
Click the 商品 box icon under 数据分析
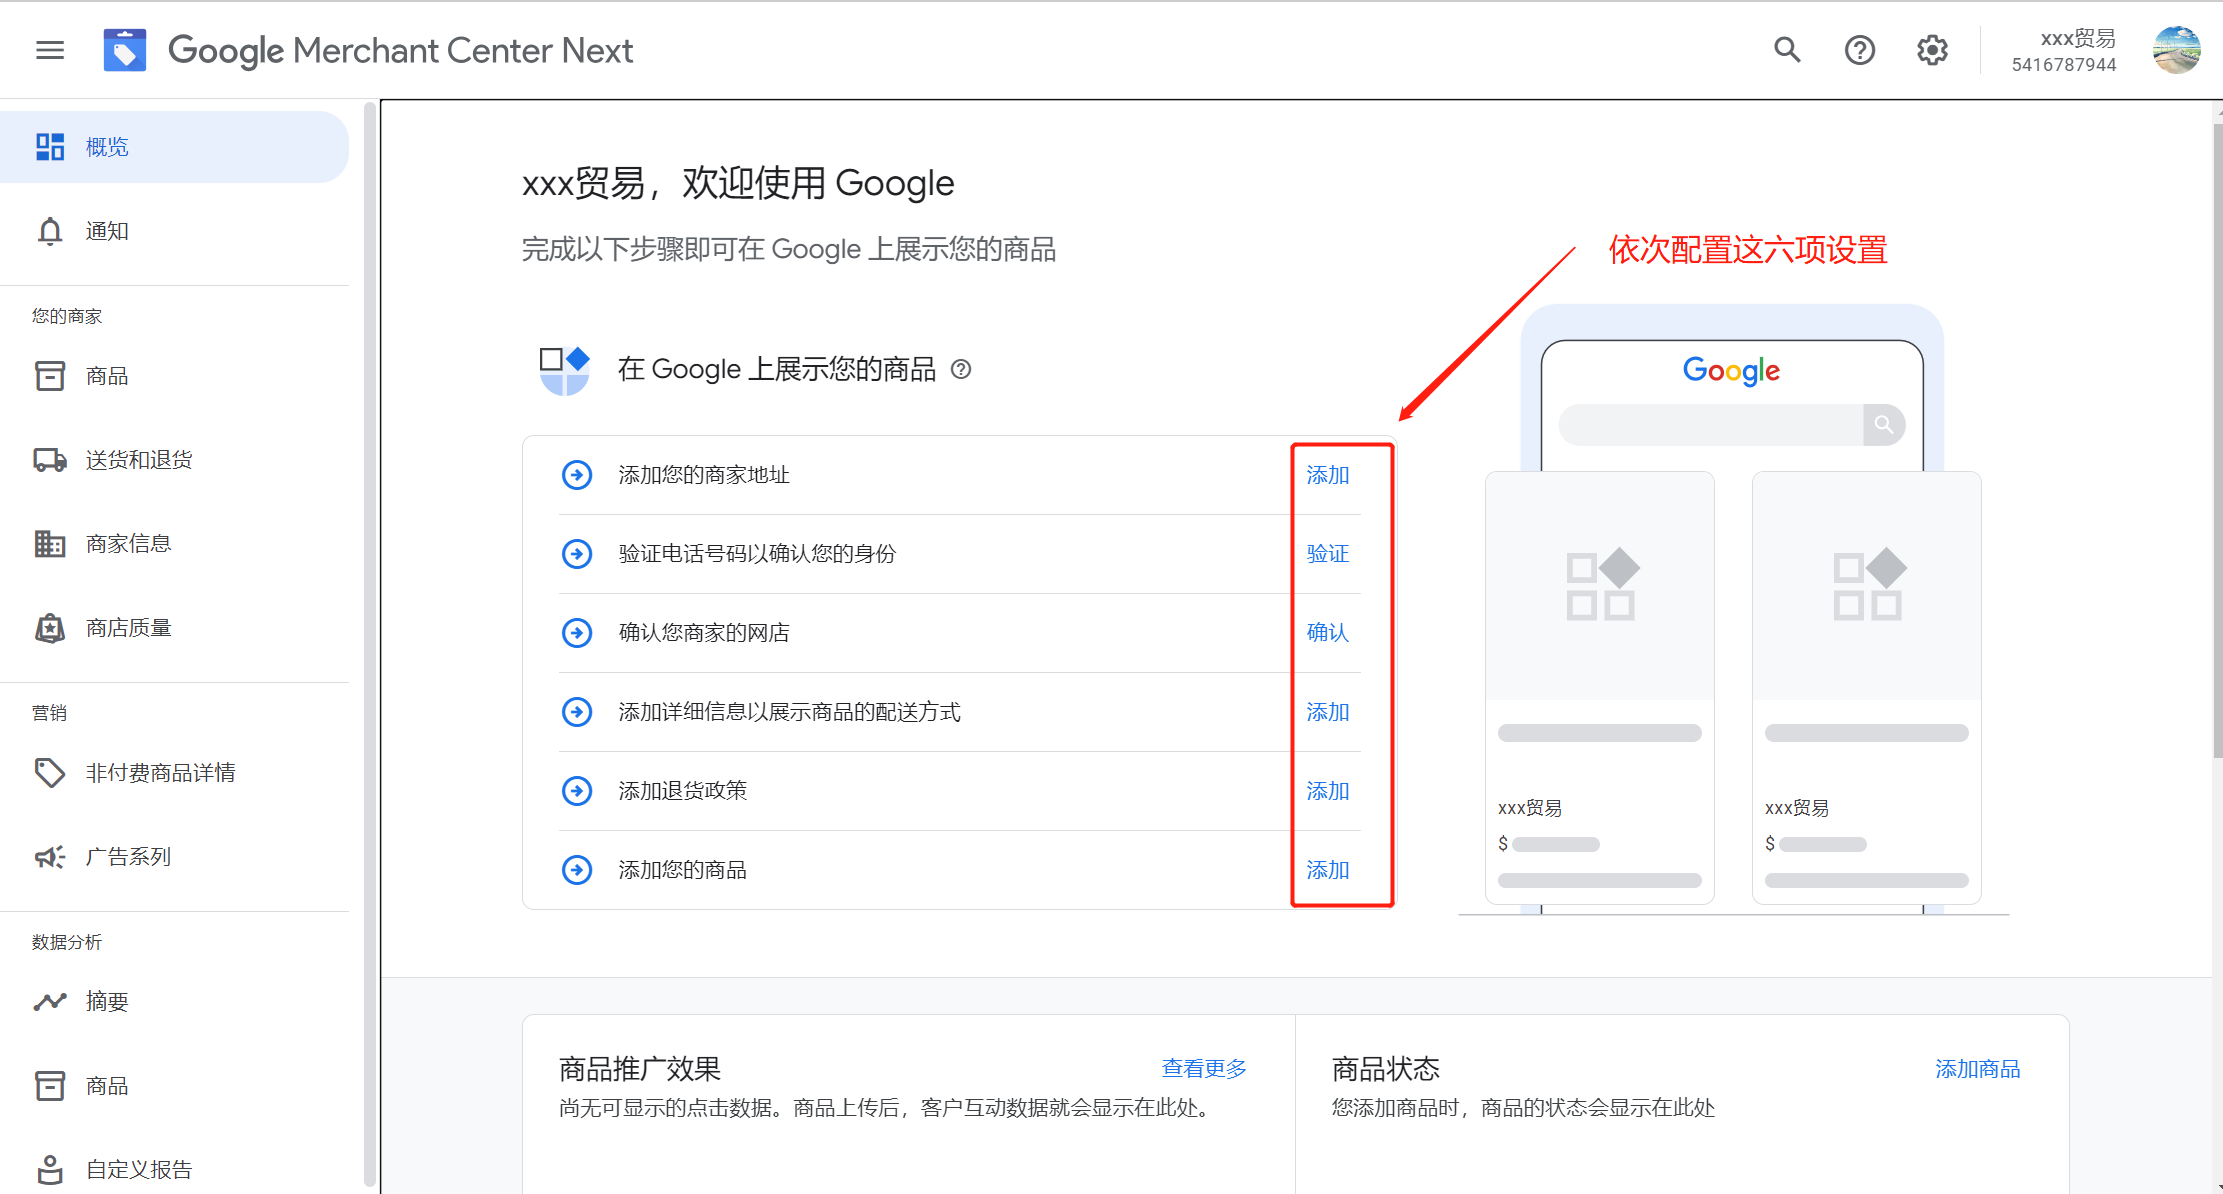coord(50,1085)
